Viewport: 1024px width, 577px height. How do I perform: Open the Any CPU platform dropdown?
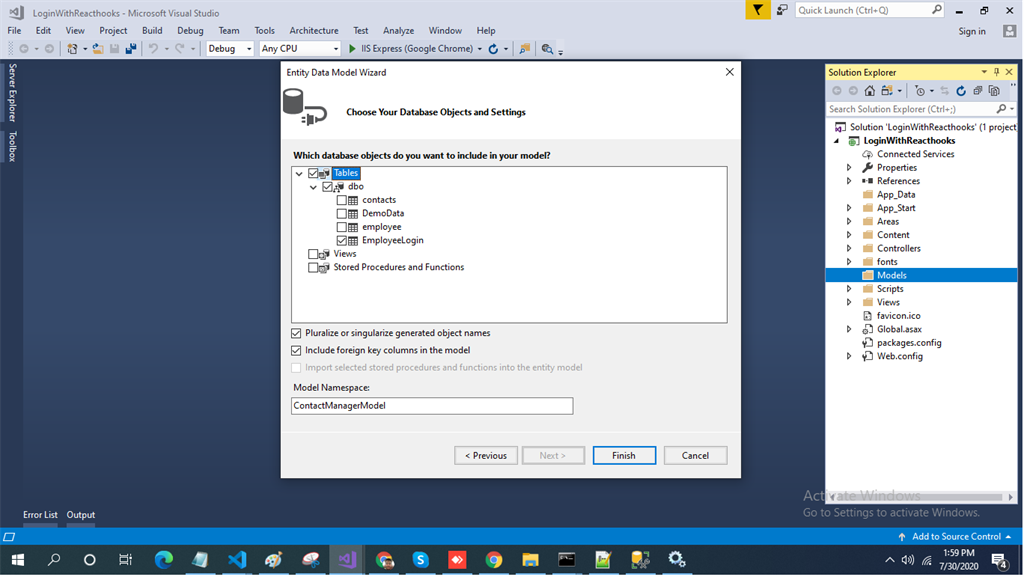pyautogui.click(x=336, y=49)
